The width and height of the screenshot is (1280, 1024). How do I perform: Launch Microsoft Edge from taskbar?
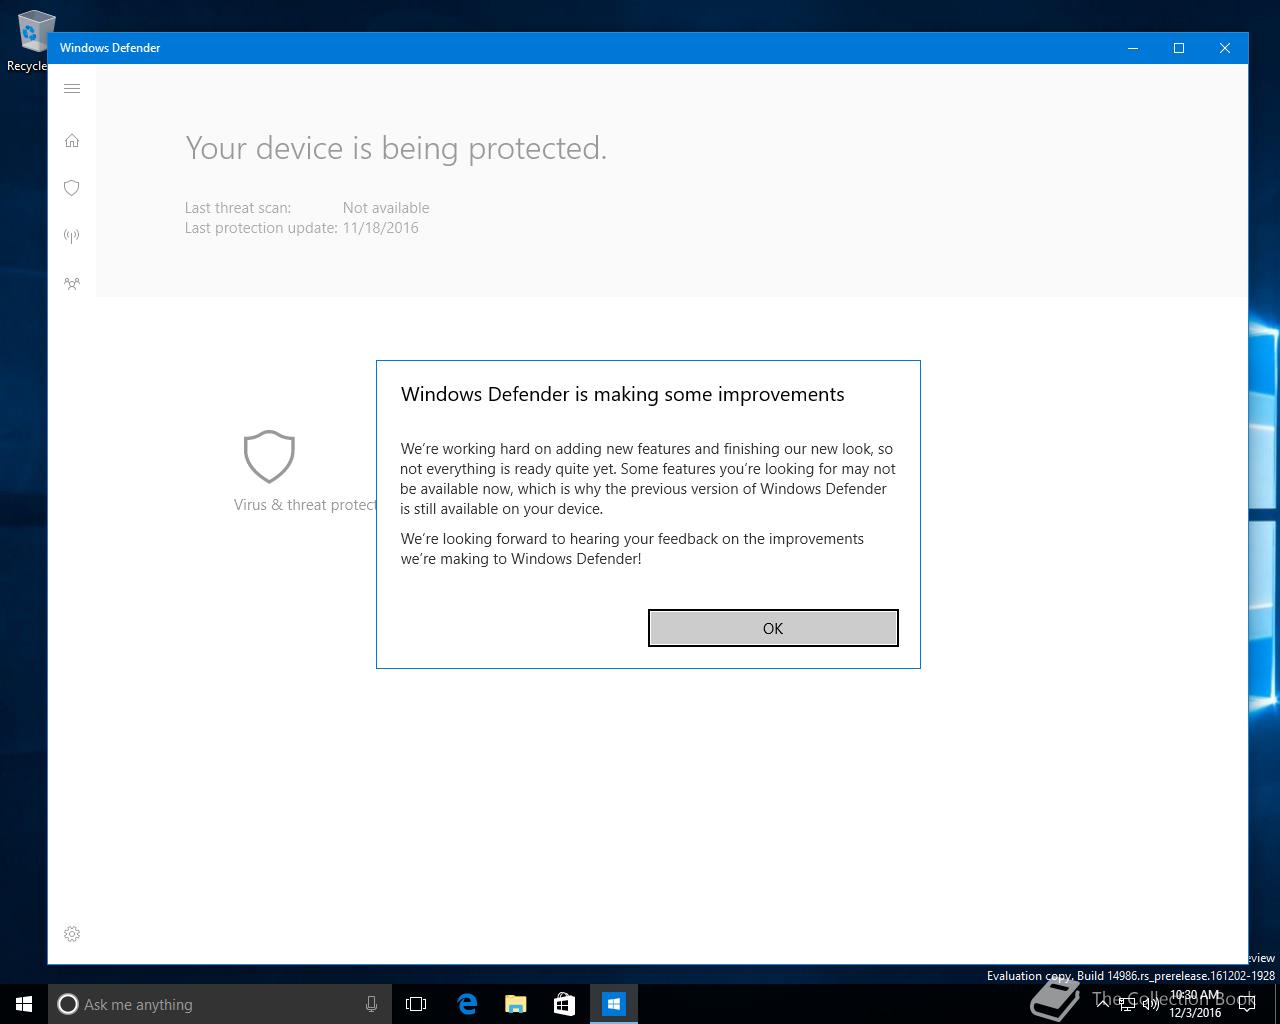click(467, 1004)
